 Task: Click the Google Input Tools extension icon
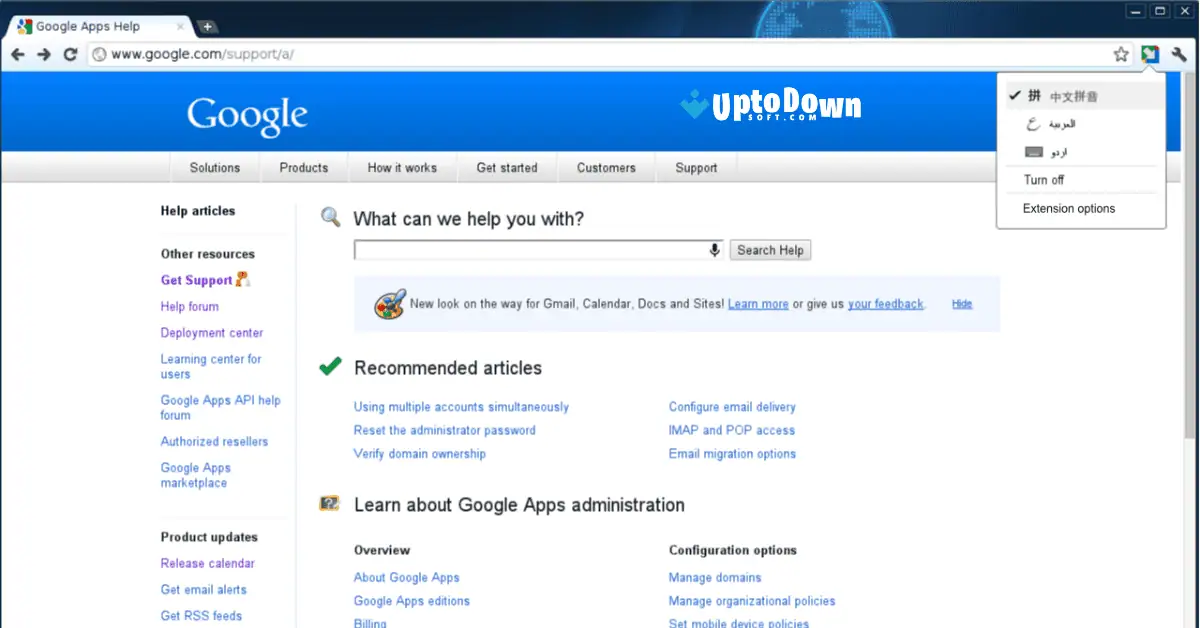1149,54
